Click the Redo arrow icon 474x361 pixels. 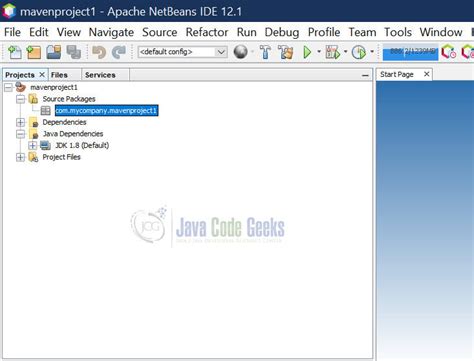pyautogui.click(x=119, y=52)
